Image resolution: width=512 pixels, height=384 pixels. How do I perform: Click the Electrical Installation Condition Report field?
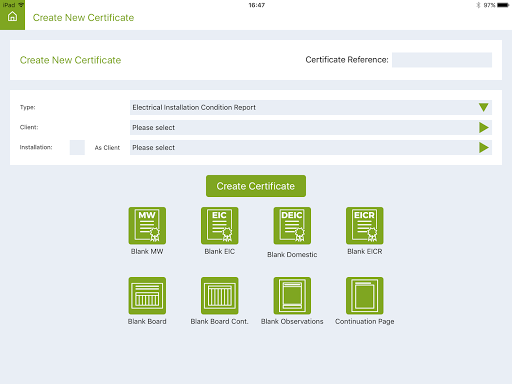point(311,107)
